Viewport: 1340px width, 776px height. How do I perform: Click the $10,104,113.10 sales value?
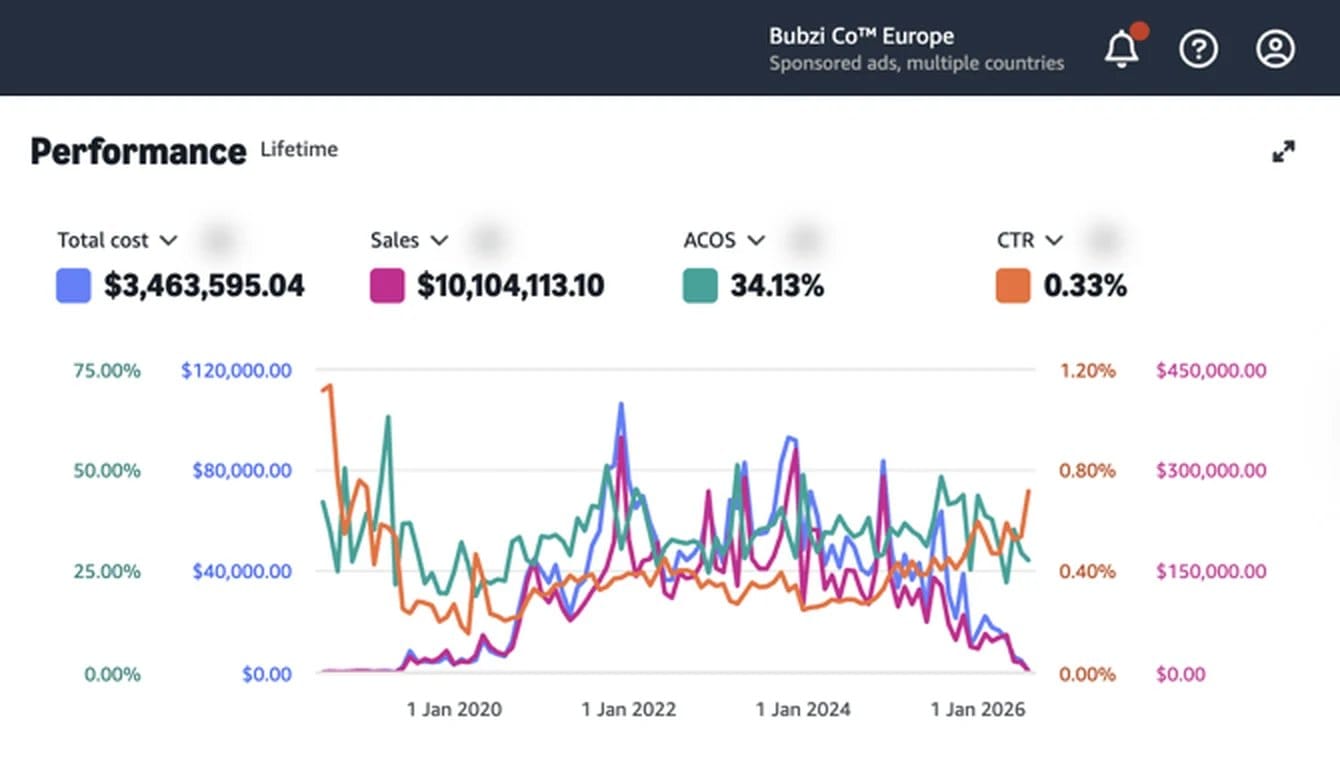coord(511,286)
